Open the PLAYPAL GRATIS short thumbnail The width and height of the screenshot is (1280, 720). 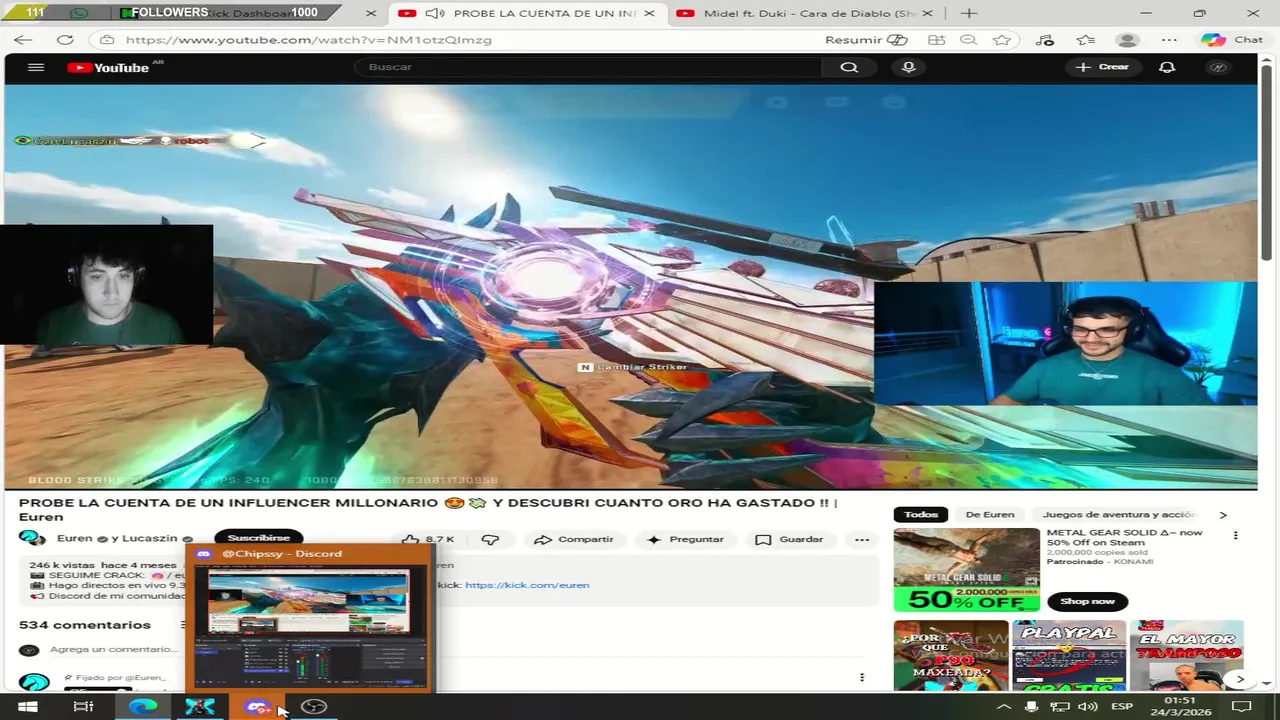(x=1068, y=655)
